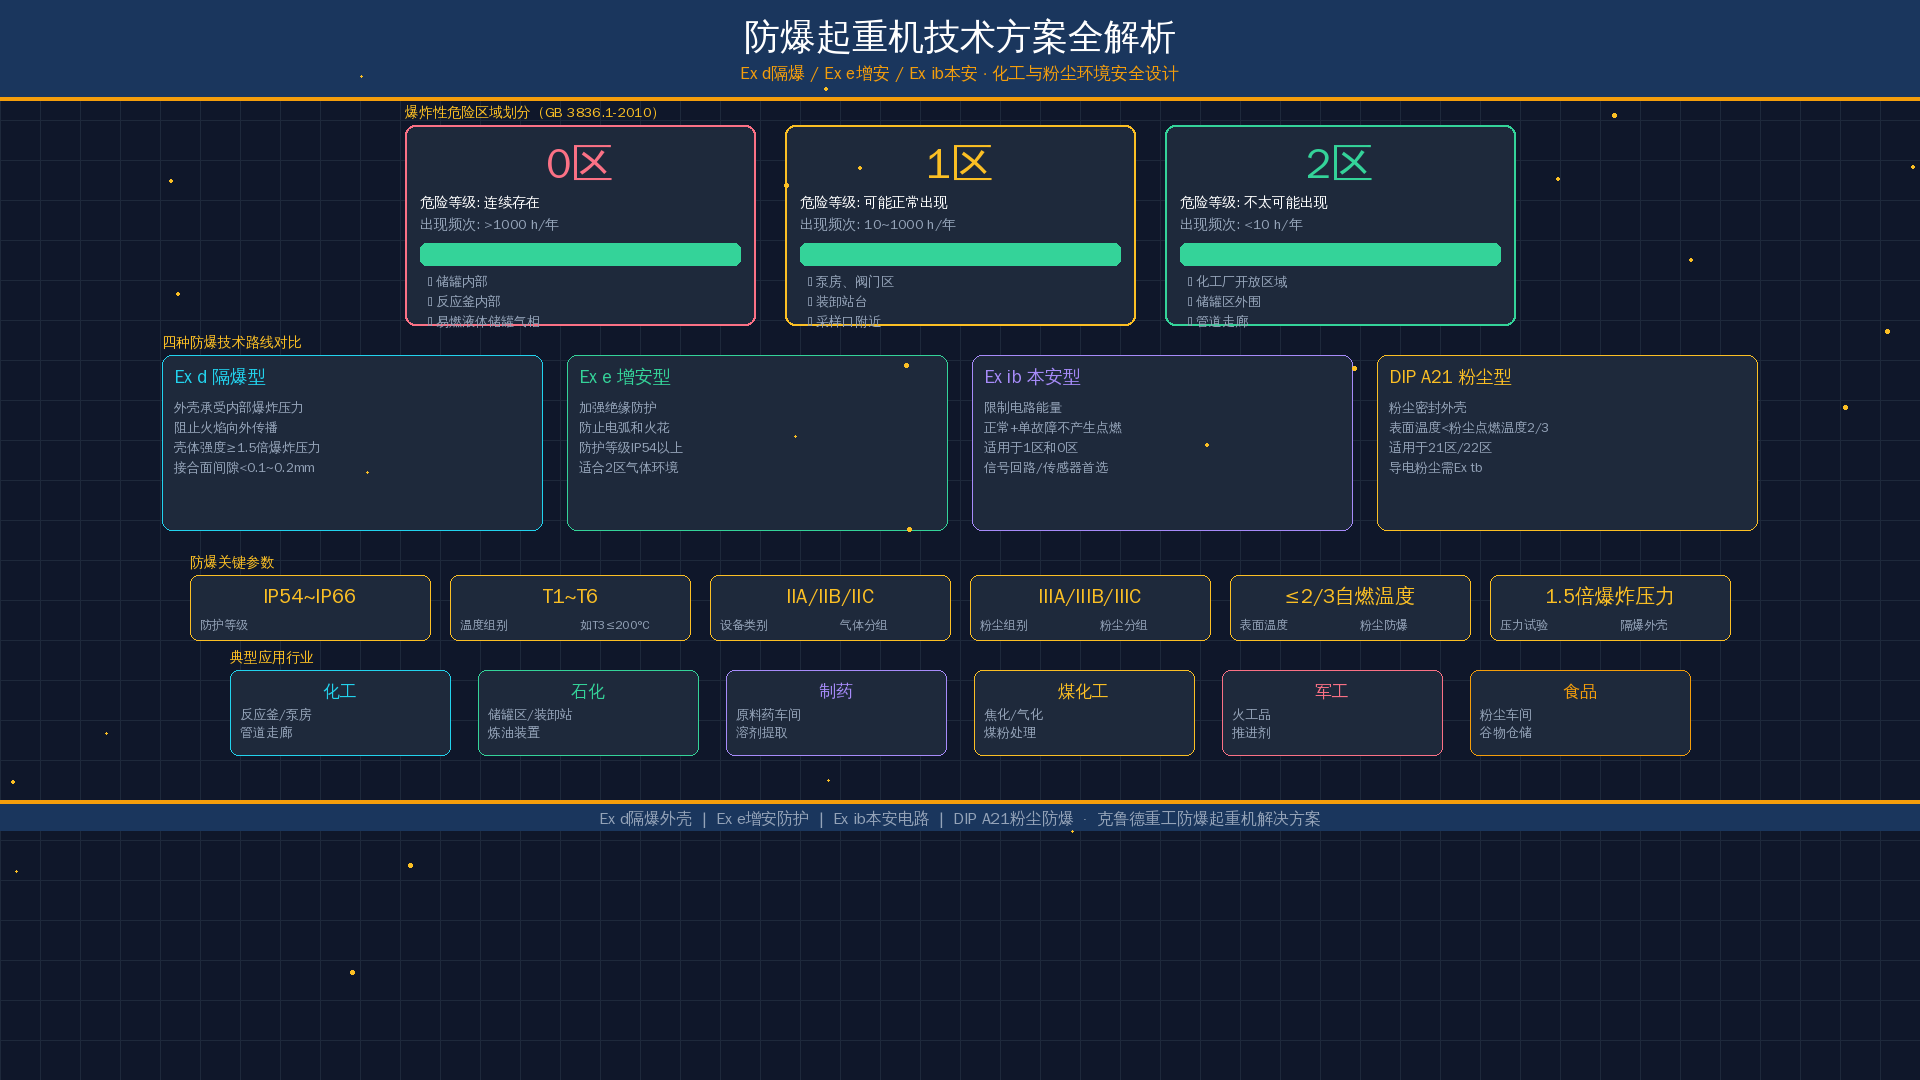Click 谷物仓储 in 食品 card
This screenshot has height=1080, width=1920.
pyautogui.click(x=1506, y=733)
